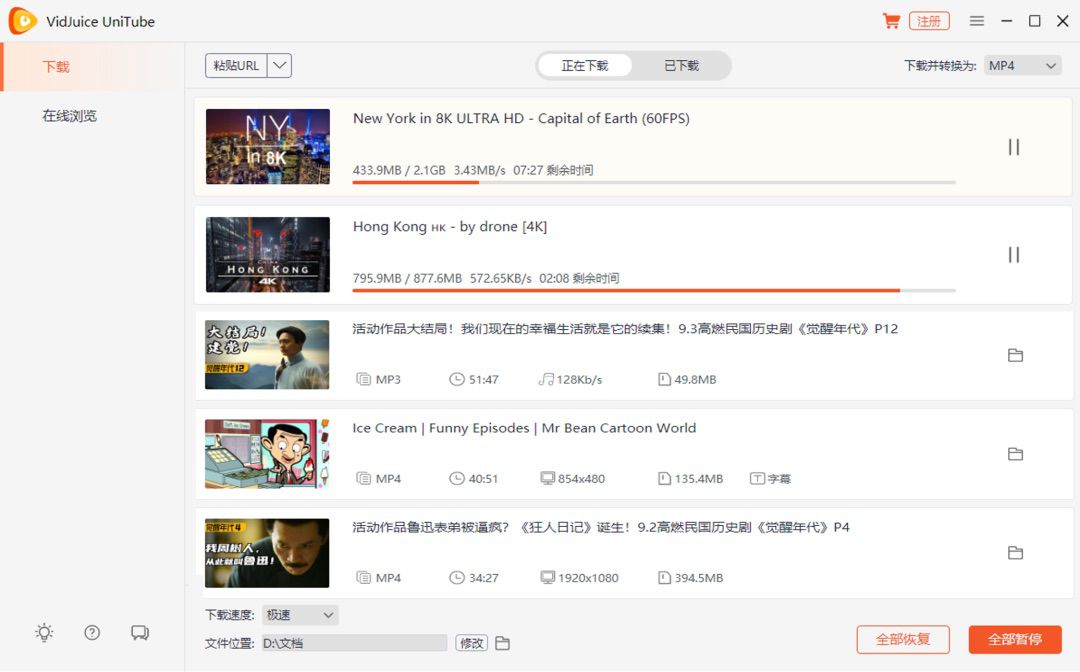Click the 注册 register button
This screenshot has height=672, width=1080.
929,21
